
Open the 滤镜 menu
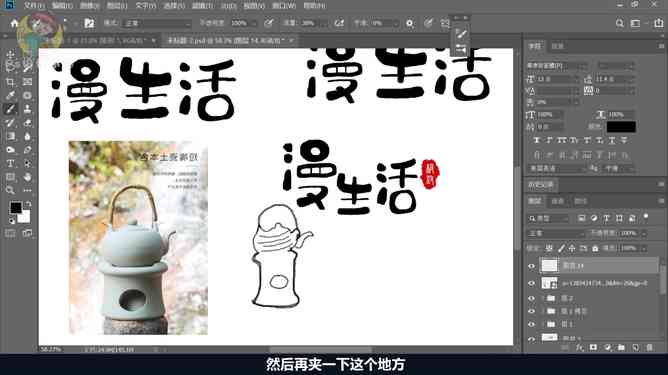tap(202, 6)
